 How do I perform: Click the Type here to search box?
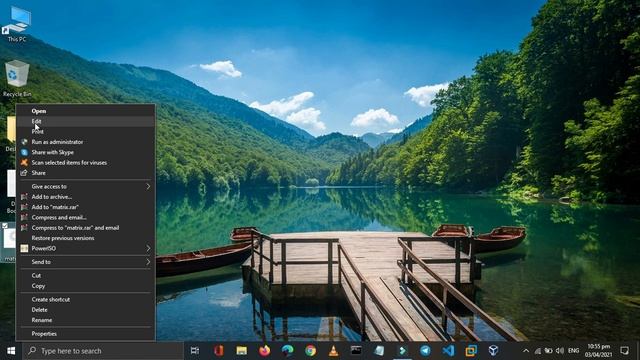[103, 351]
